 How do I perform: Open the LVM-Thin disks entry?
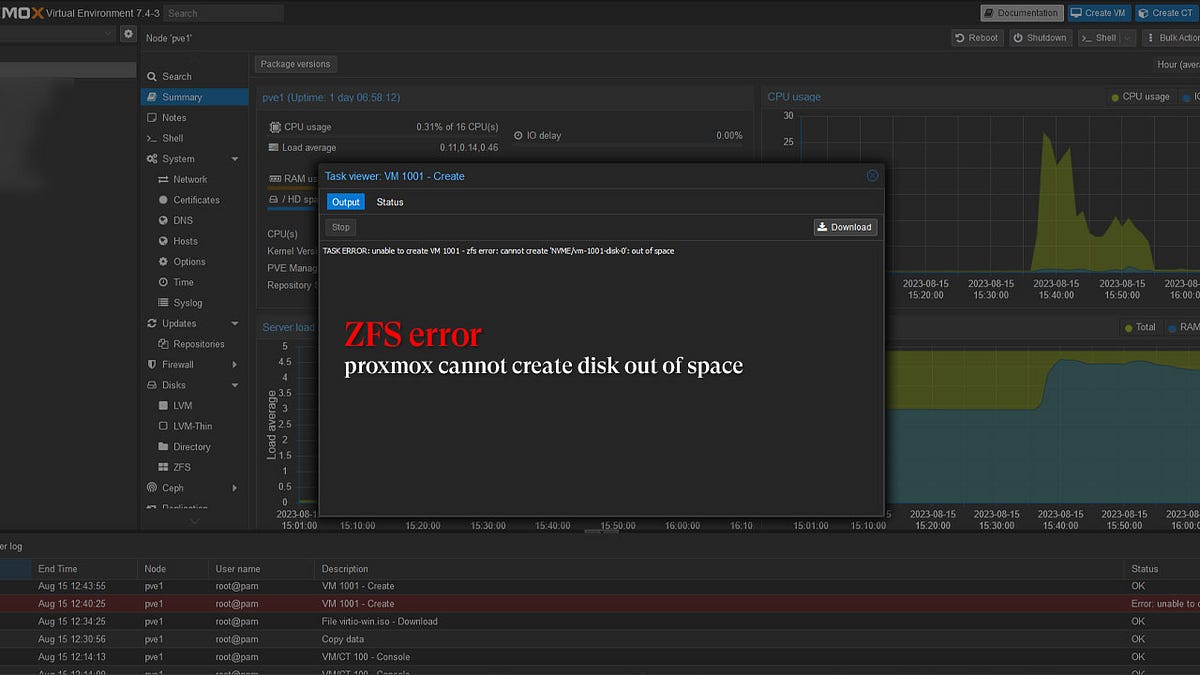click(192, 426)
